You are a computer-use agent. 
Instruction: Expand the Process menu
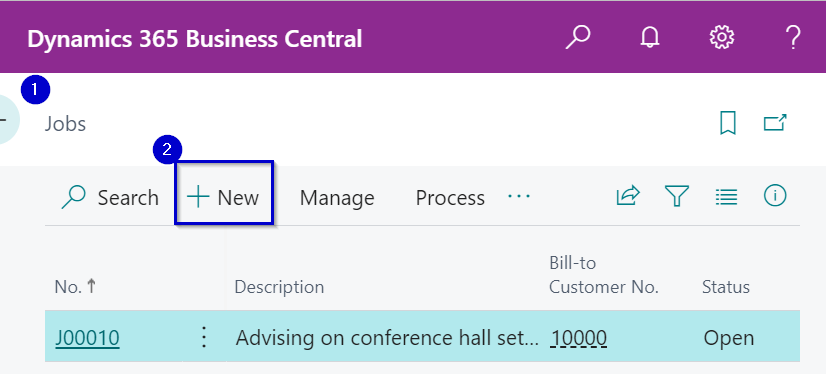tap(450, 198)
